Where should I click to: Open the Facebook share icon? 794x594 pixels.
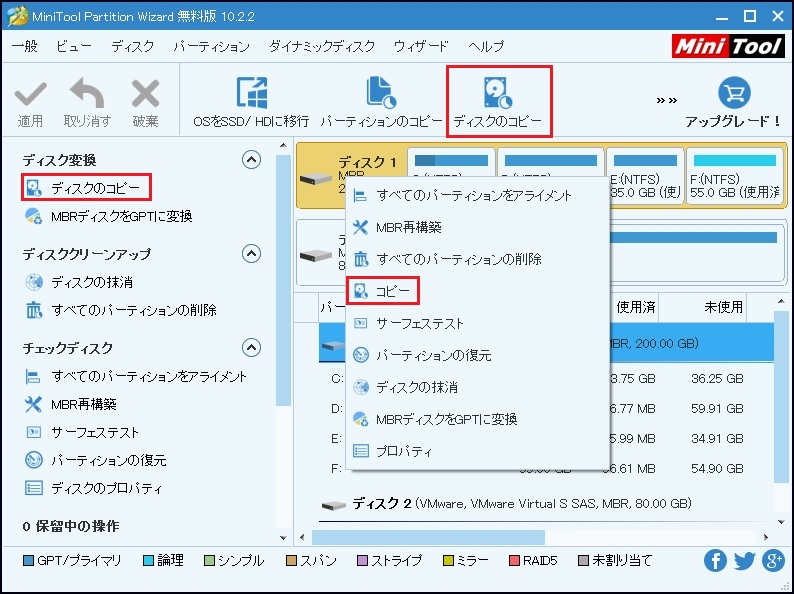pos(715,561)
